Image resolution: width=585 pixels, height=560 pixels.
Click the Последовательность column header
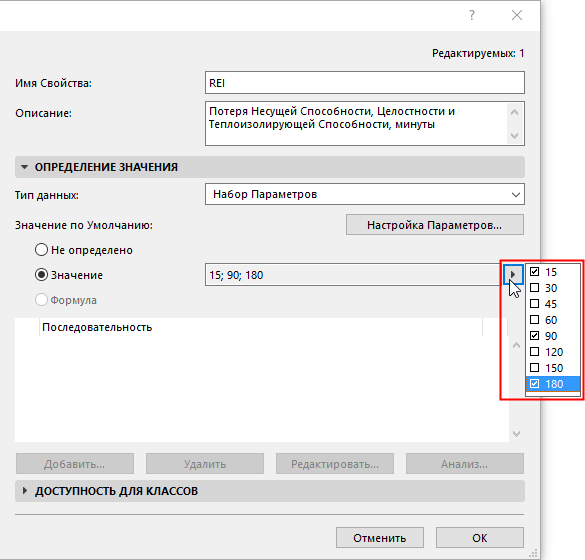coord(261,327)
